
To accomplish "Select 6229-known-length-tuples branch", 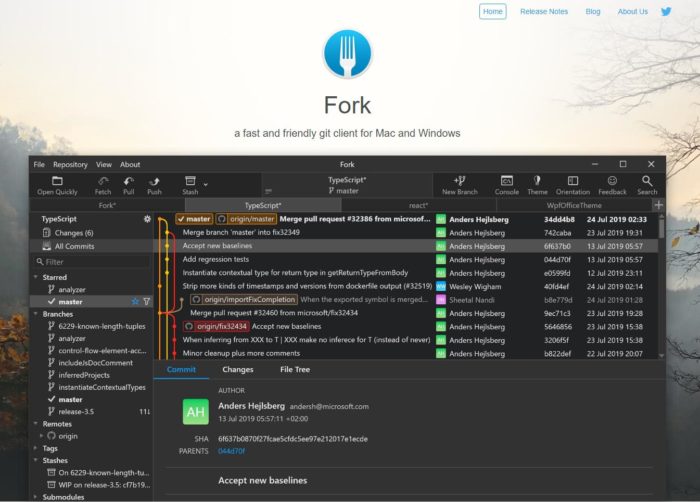I will point(92,326).
